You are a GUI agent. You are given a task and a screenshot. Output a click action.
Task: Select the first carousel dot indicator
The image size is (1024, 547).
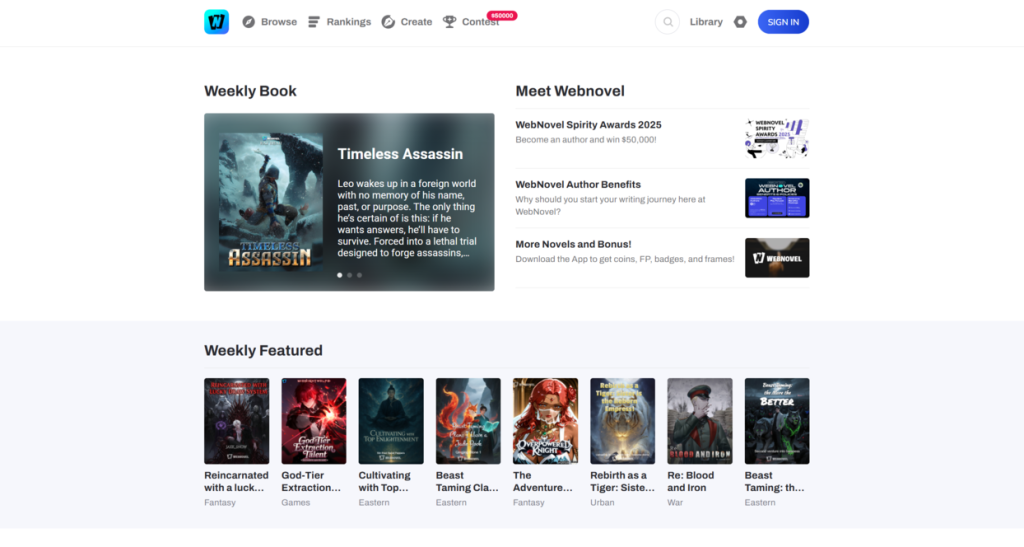click(339, 274)
